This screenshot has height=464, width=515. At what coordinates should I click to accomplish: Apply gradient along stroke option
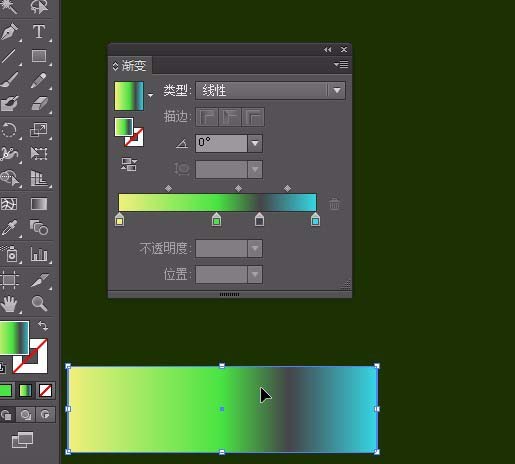(x=230, y=117)
